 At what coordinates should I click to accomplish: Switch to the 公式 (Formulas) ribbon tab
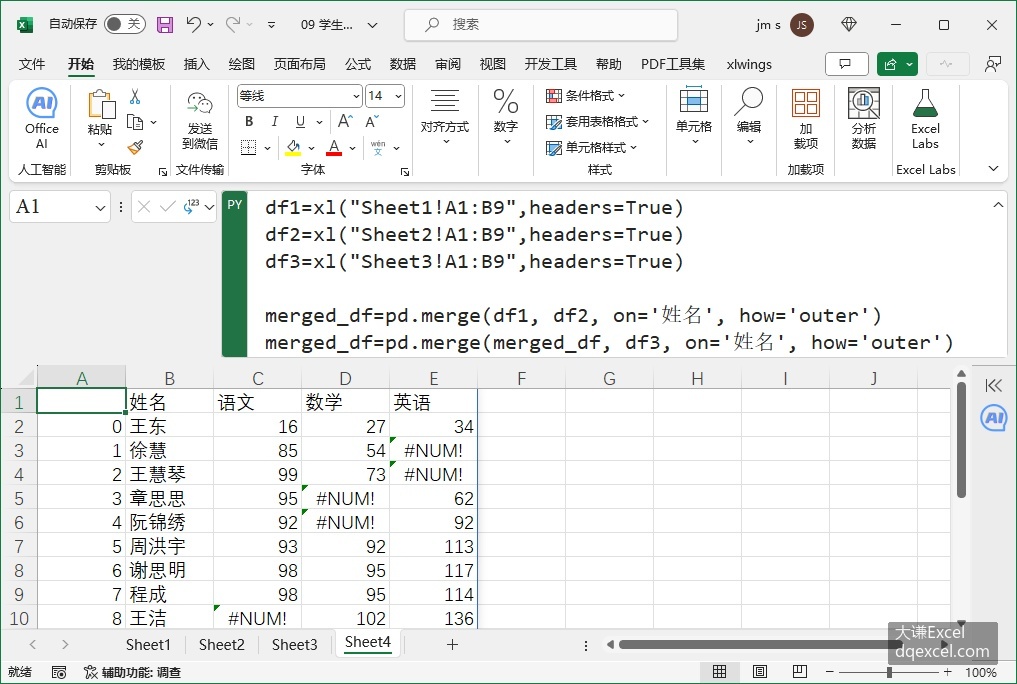(x=358, y=64)
